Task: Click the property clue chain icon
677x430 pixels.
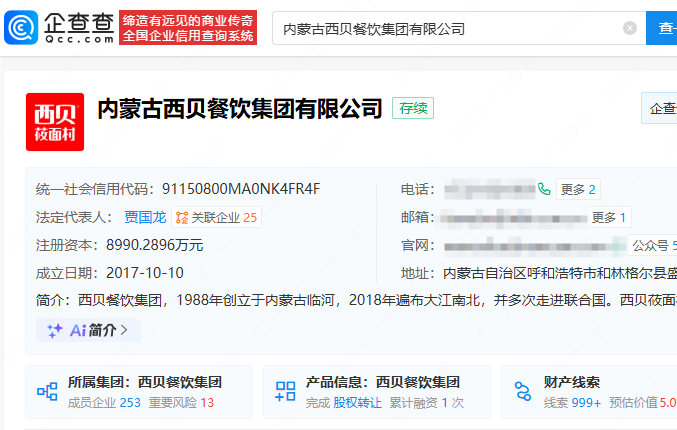Action: (x=523, y=391)
